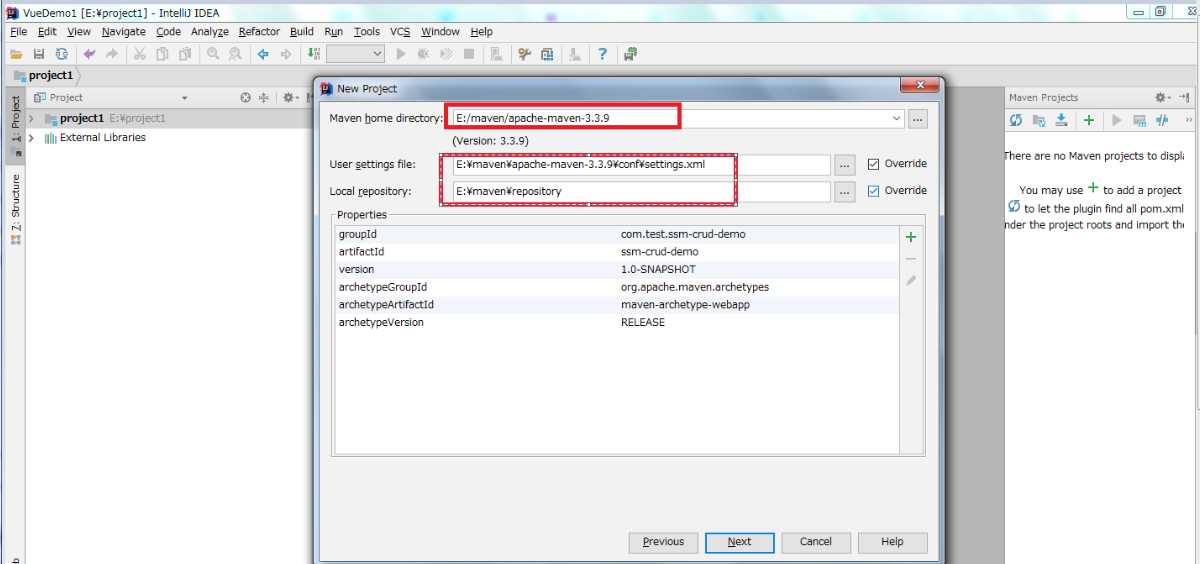Viewport: 1200px width, 564px height.
Task: Click the Find magnifier icon
Action: 213,54
